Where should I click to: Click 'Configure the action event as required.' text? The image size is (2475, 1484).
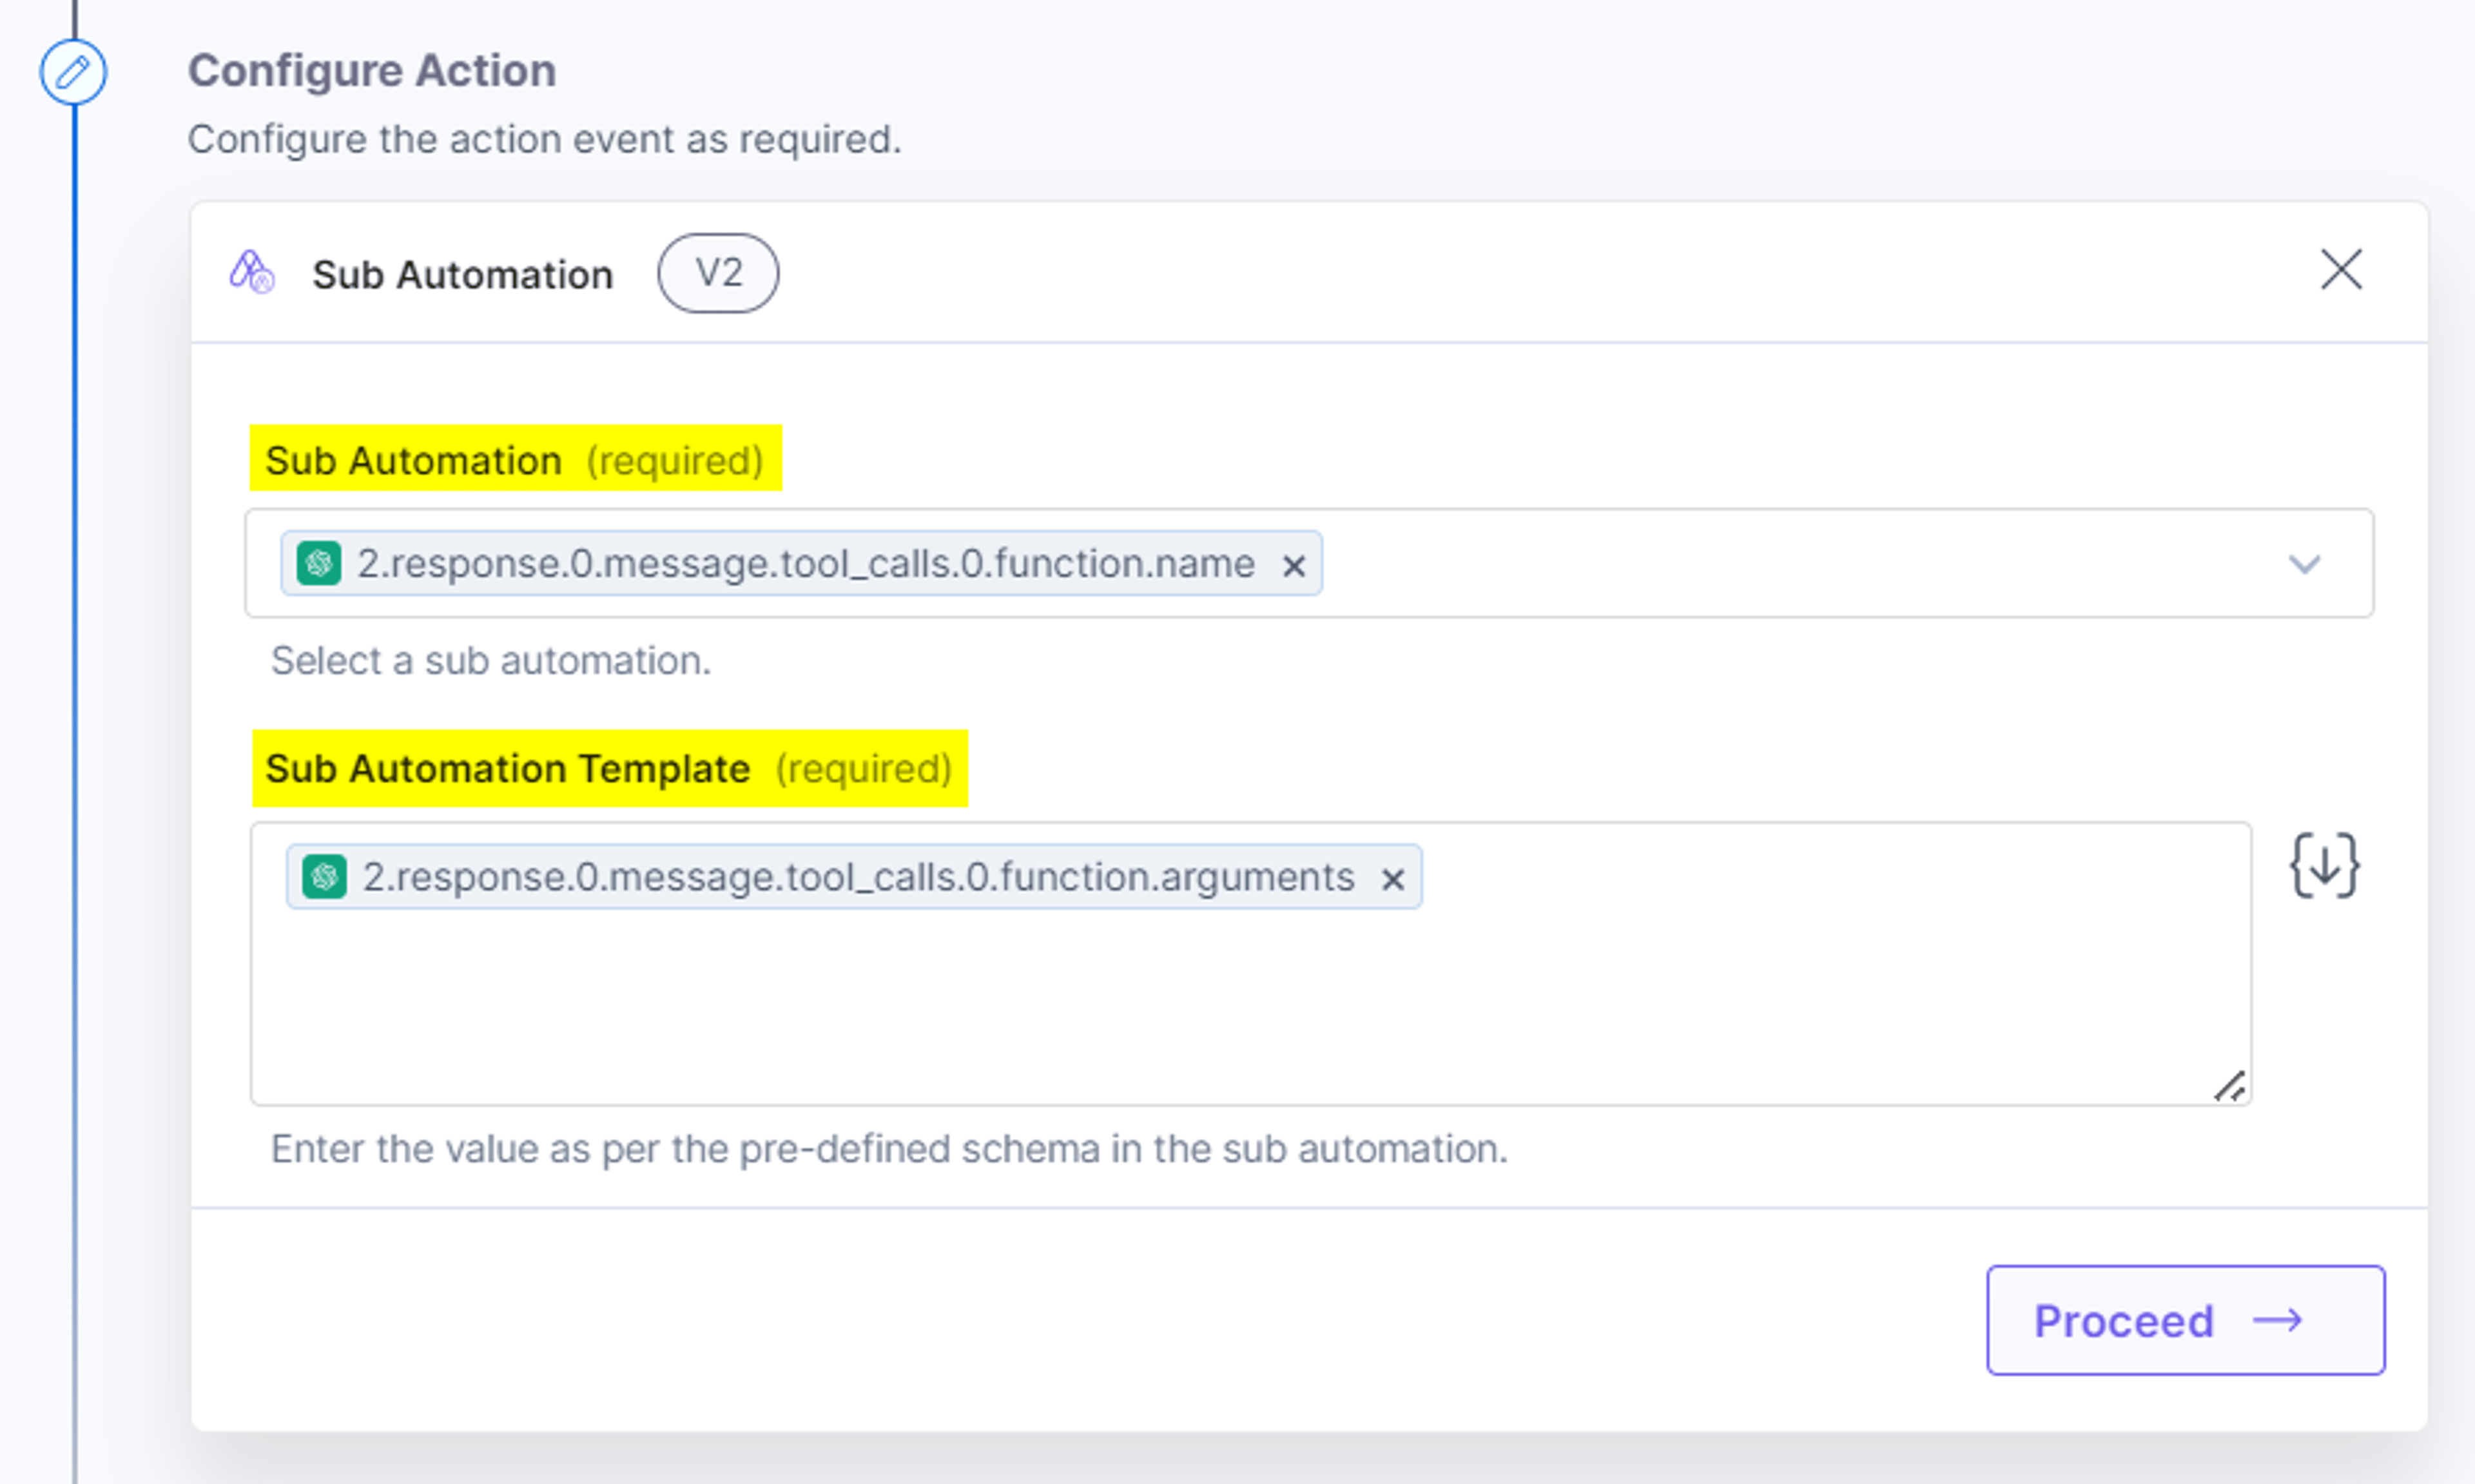pyautogui.click(x=545, y=139)
